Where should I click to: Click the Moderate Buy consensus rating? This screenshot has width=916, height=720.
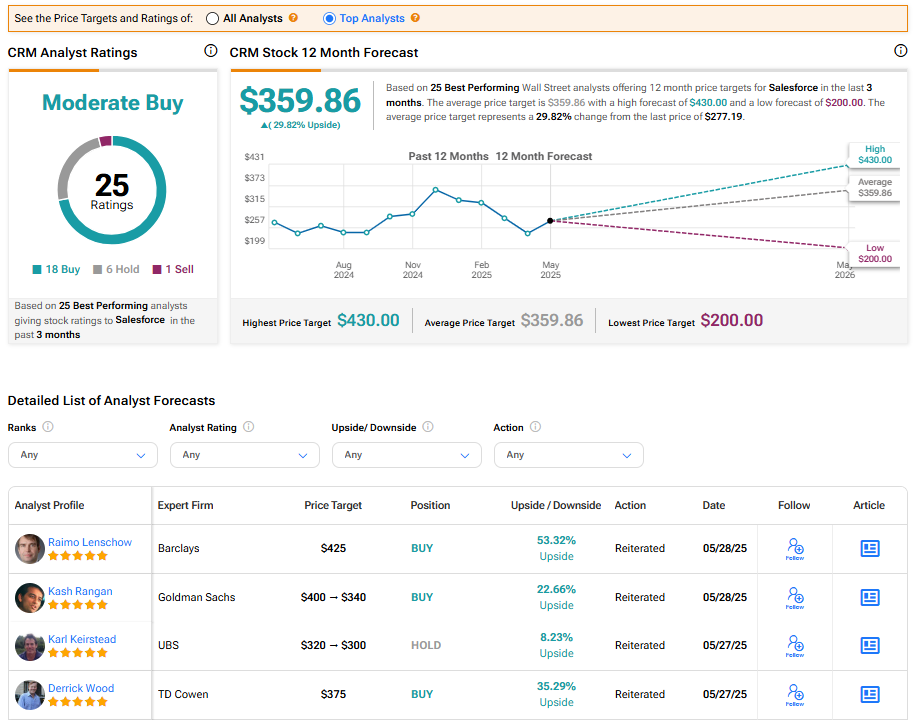pyautogui.click(x=113, y=103)
